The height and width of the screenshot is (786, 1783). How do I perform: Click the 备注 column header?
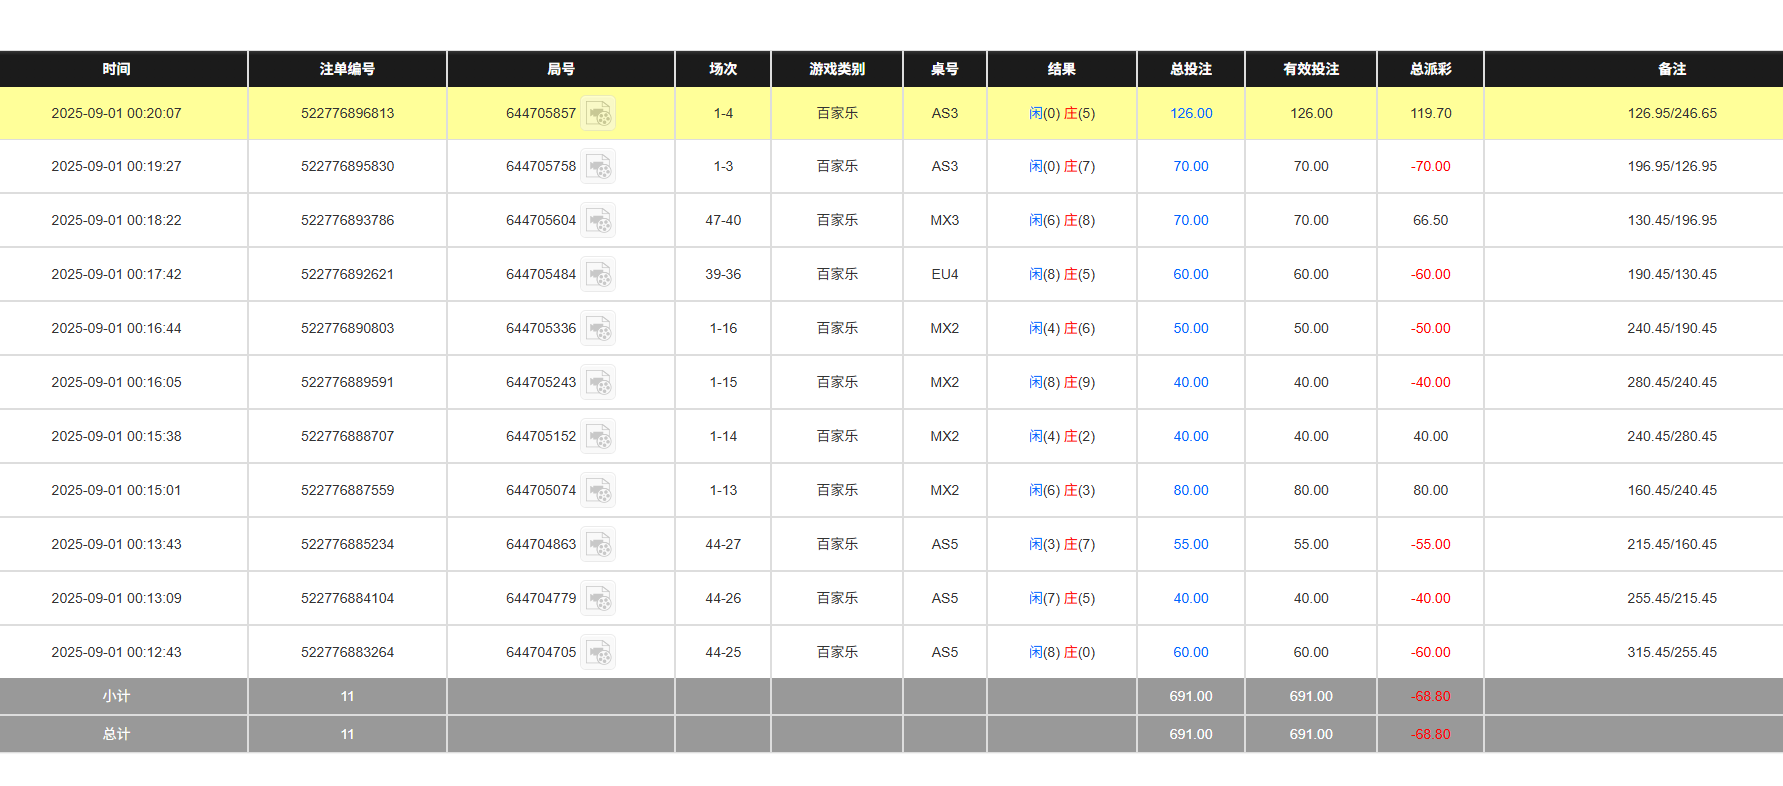(x=1671, y=69)
